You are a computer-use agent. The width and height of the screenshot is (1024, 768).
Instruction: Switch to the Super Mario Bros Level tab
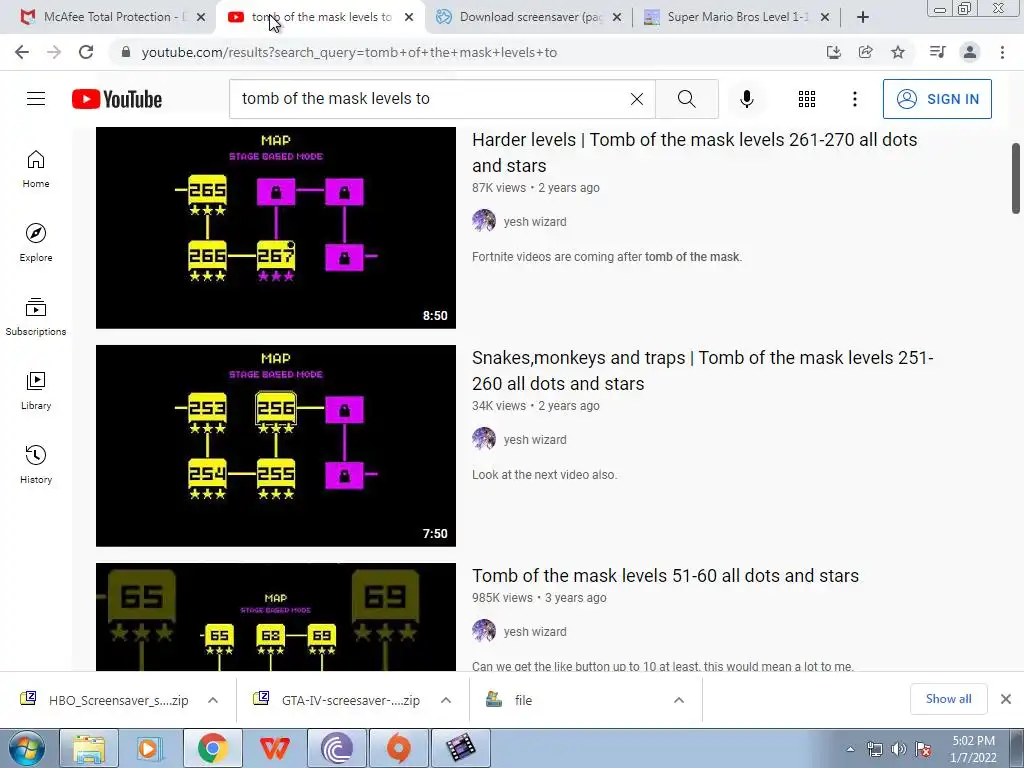[x=735, y=17]
